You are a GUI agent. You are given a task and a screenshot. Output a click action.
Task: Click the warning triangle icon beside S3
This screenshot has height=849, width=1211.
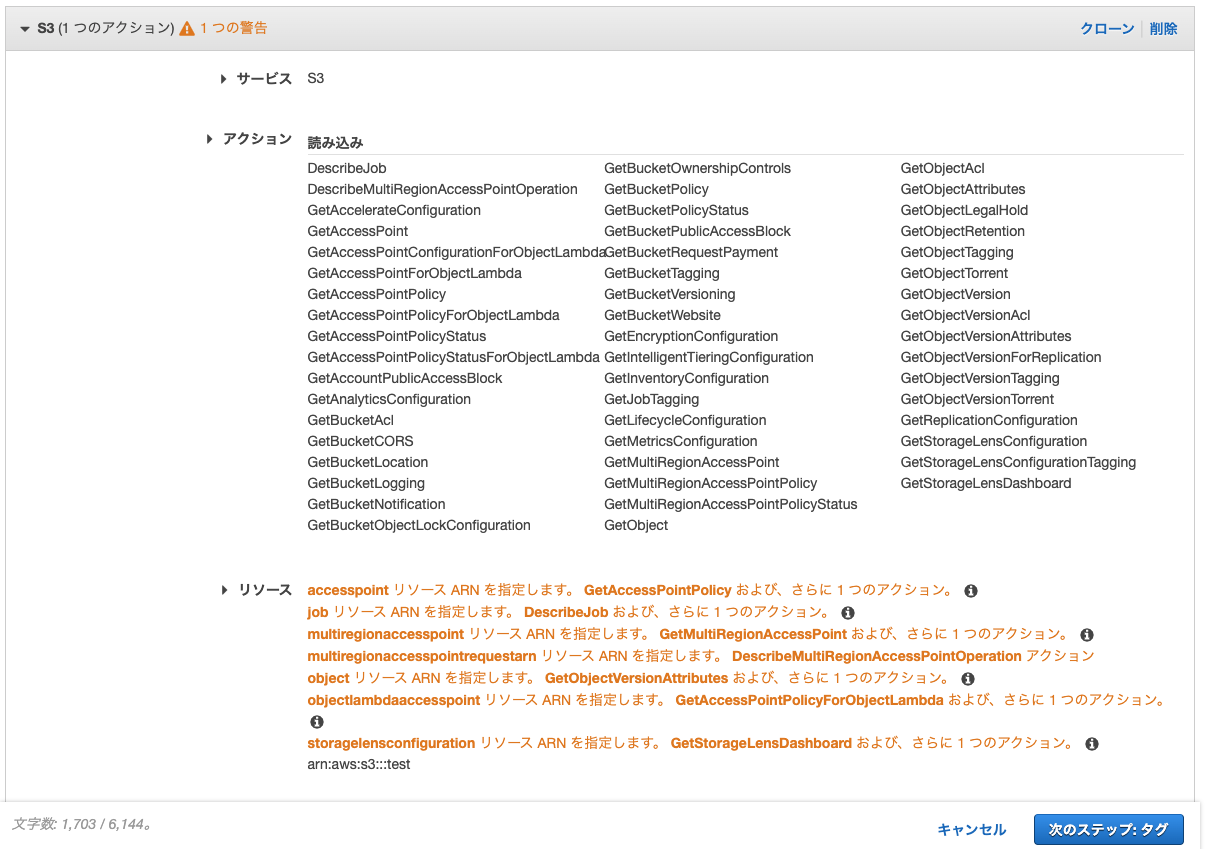tap(187, 29)
